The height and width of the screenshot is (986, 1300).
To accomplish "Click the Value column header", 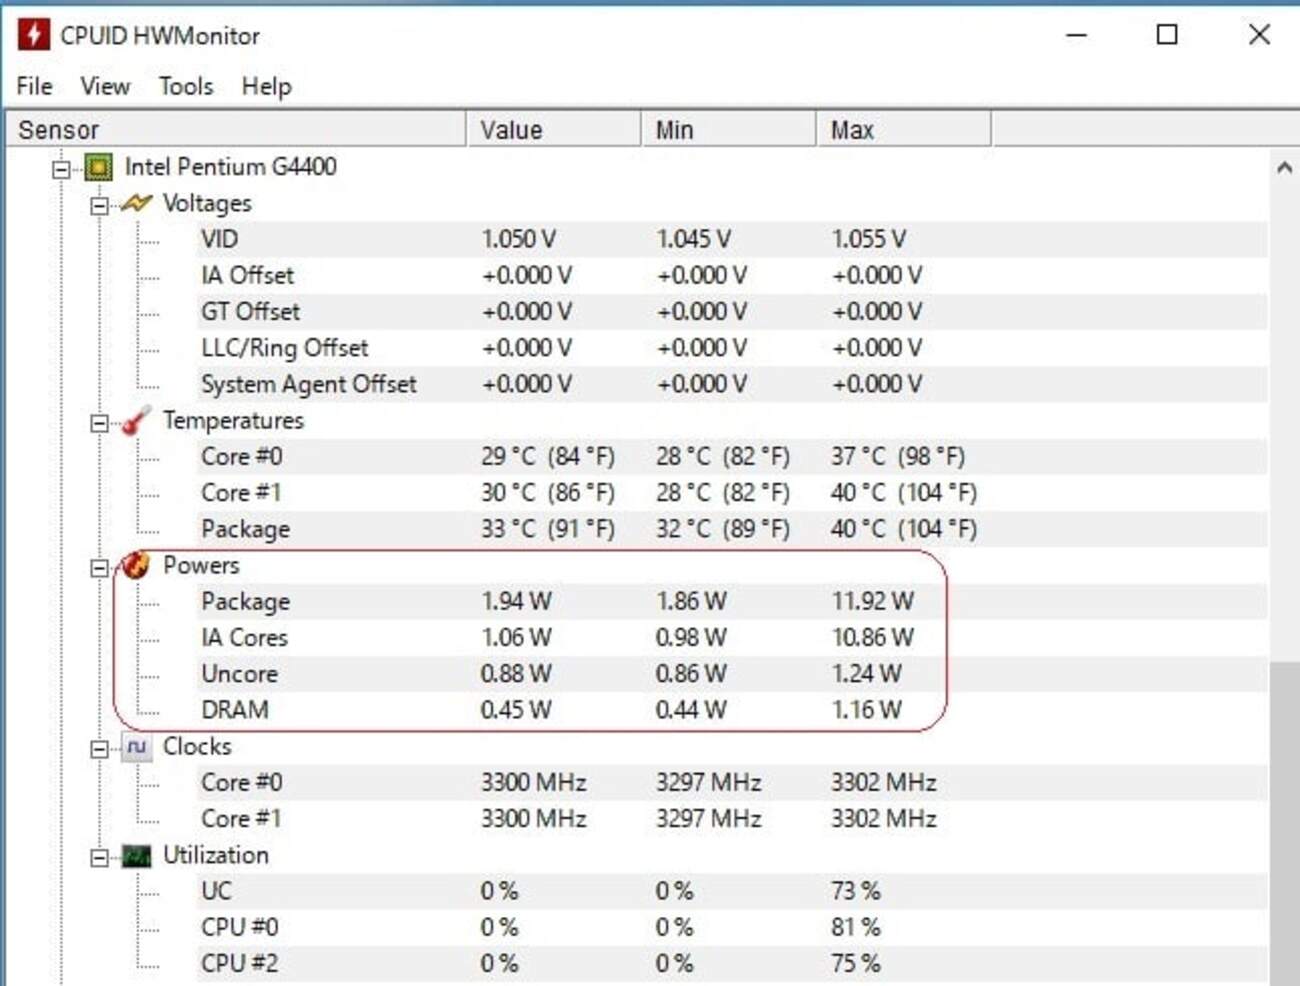I will 552,130.
